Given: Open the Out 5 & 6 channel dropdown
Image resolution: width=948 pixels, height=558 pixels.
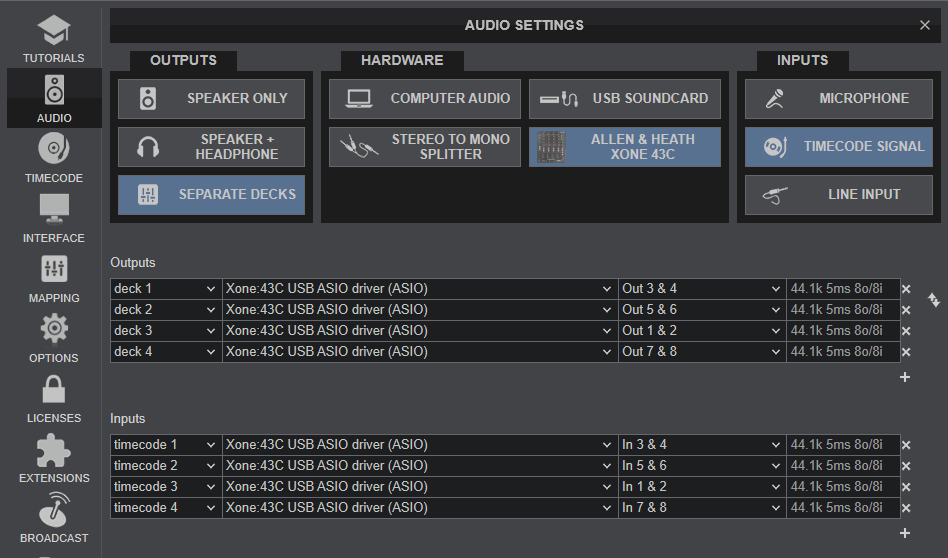Looking at the screenshot, I should (x=702, y=310).
